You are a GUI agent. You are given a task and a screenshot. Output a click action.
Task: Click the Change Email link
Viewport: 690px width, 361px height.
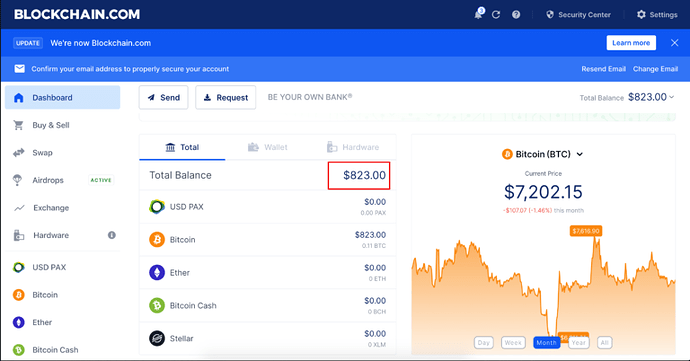click(x=655, y=69)
